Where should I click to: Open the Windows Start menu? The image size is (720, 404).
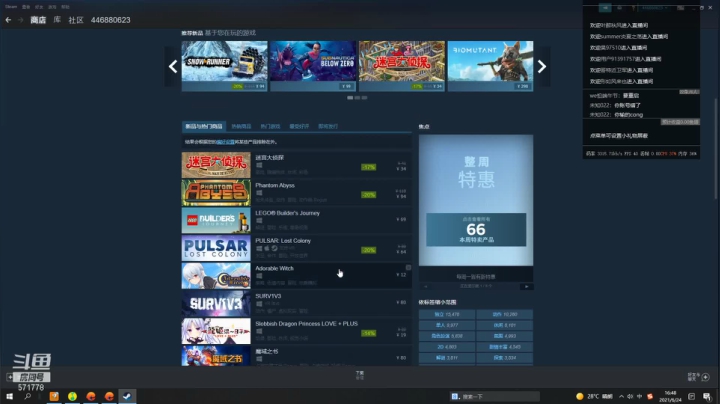pyautogui.click(x=9, y=396)
